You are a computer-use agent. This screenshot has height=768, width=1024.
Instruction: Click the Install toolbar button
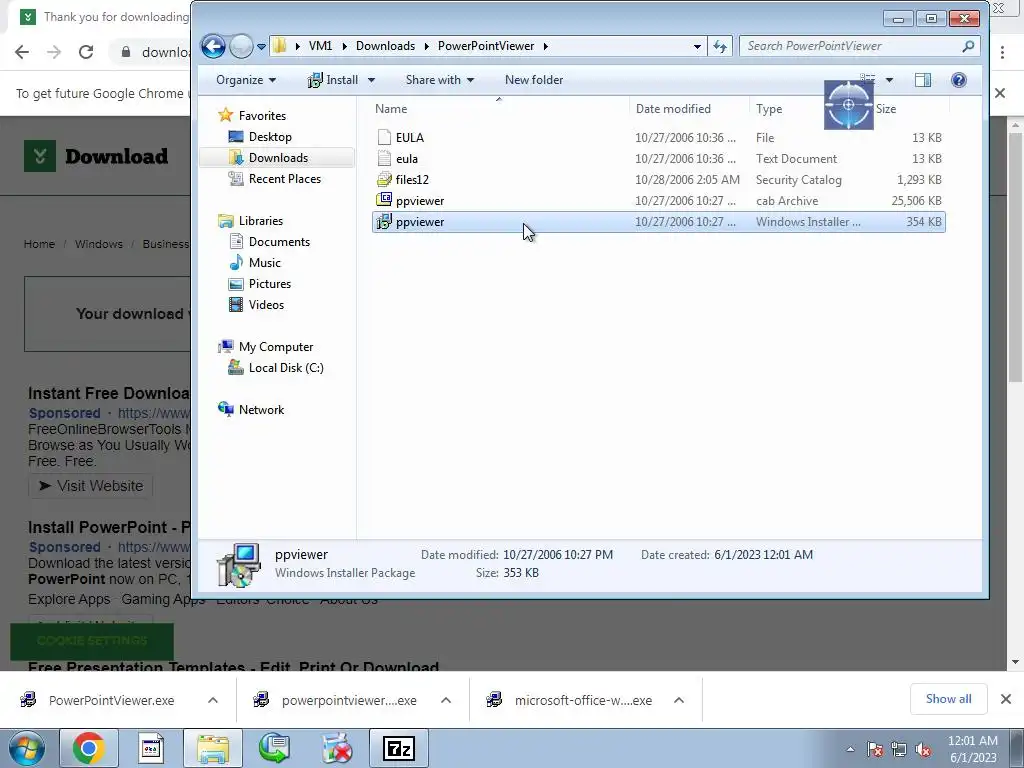(x=332, y=80)
